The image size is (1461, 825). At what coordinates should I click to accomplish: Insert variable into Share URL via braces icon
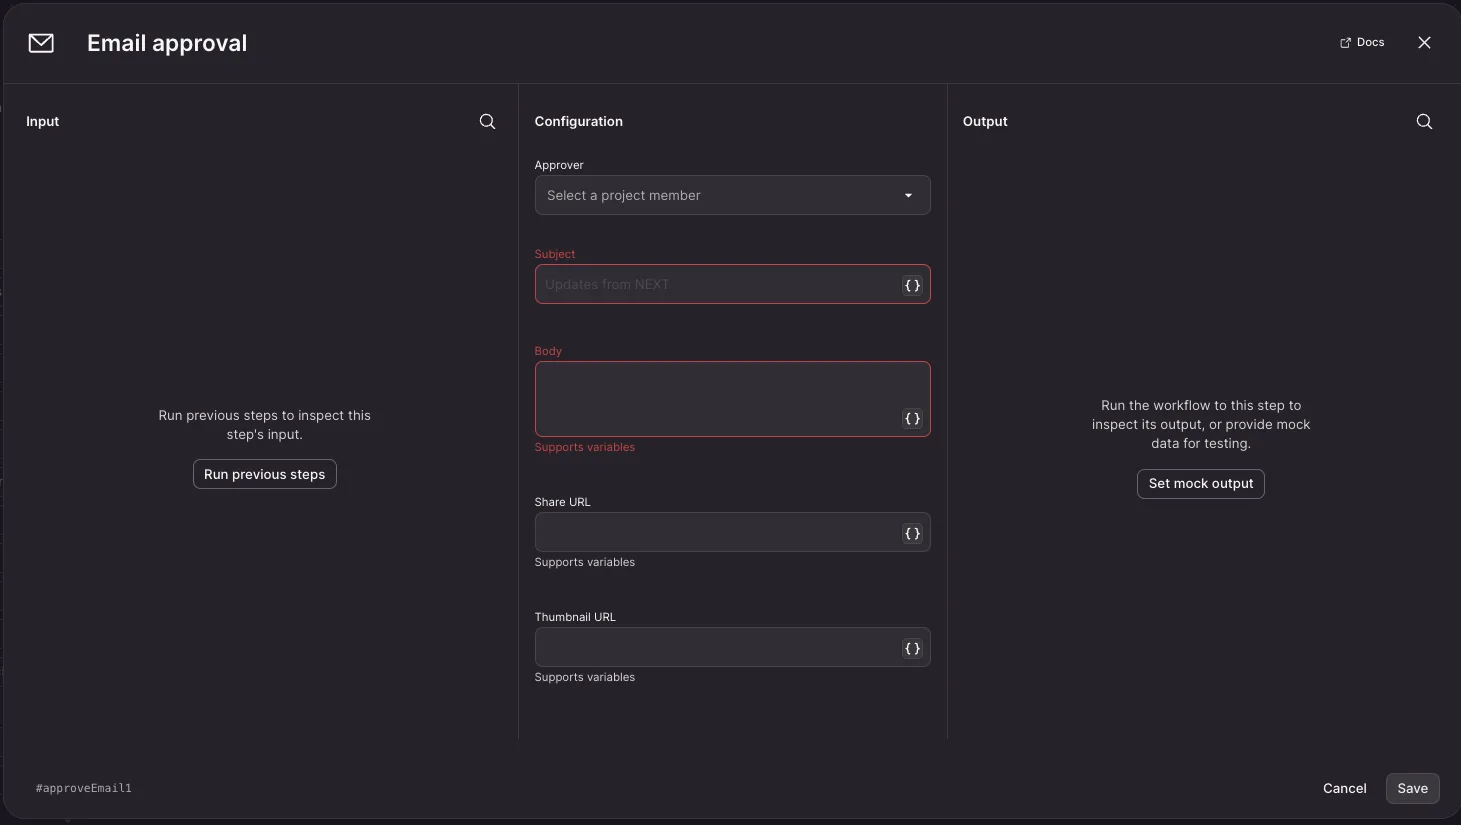912,533
